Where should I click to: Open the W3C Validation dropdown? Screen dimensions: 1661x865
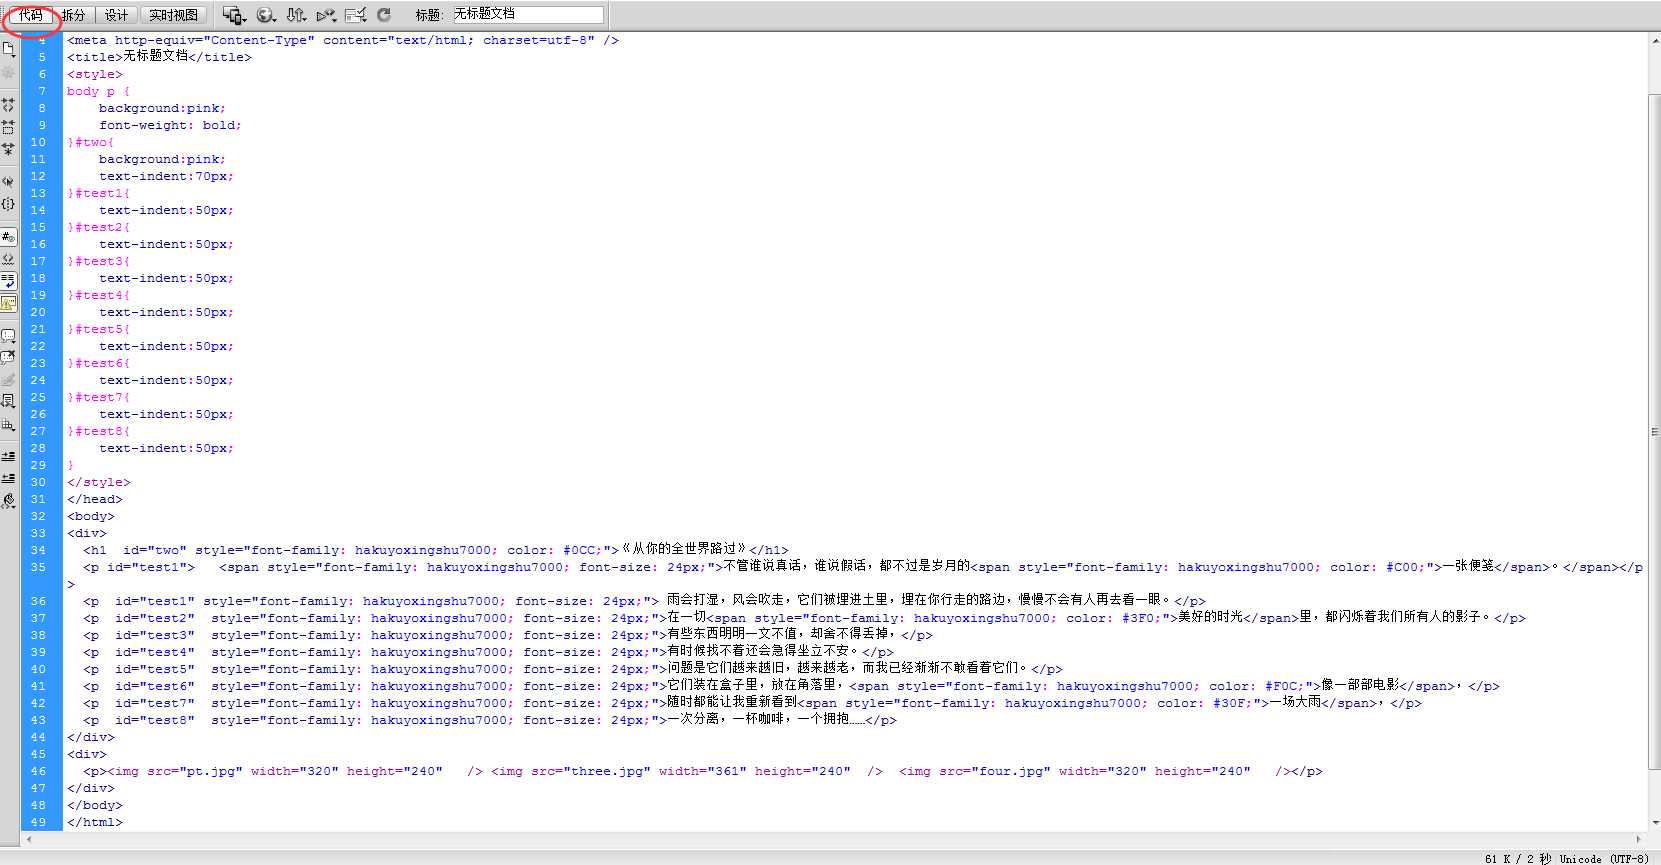[x=326, y=15]
